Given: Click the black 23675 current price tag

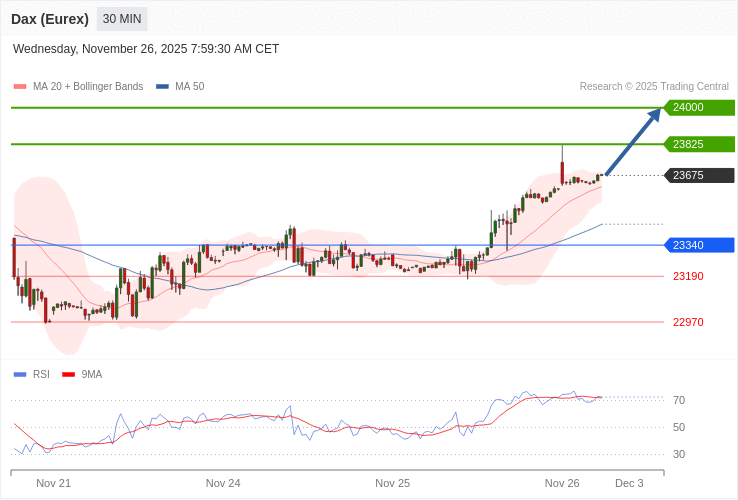Looking at the screenshot, I should pos(699,175).
